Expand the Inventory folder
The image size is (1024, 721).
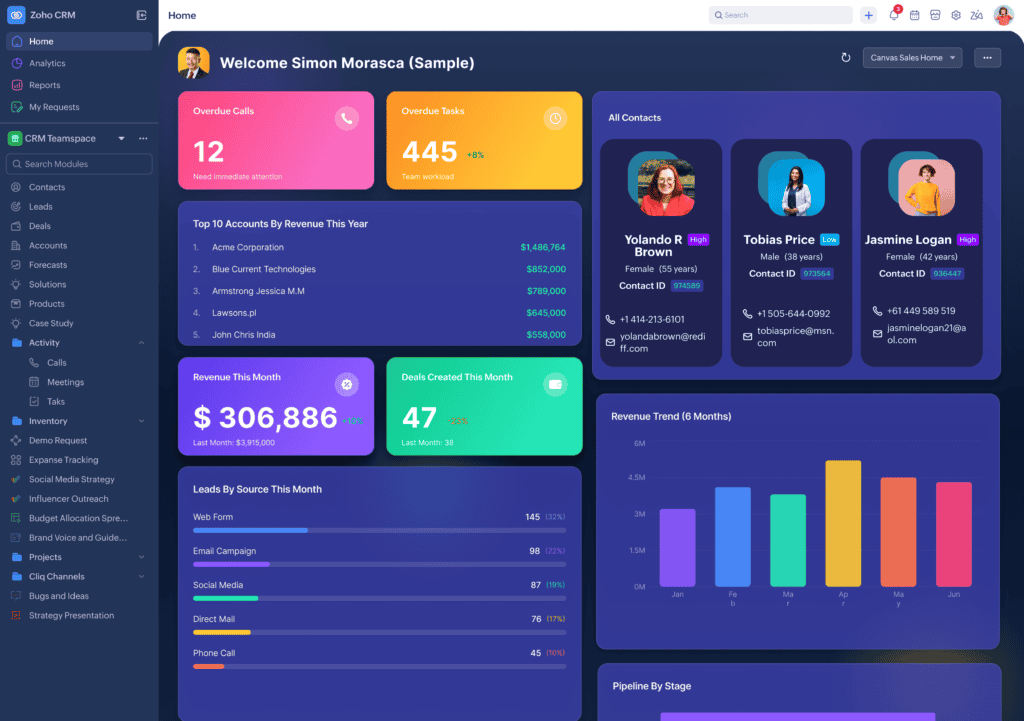141,421
